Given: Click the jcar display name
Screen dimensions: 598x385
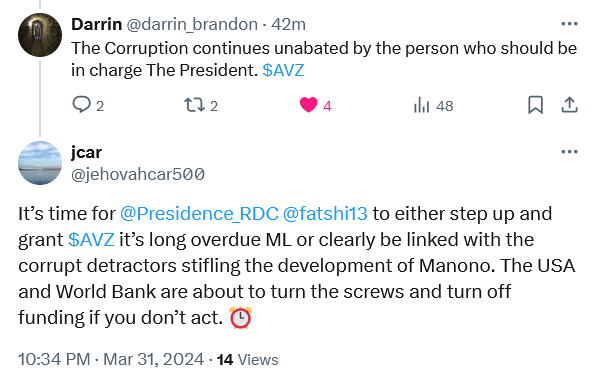Looking at the screenshot, I should tap(87, 153).
